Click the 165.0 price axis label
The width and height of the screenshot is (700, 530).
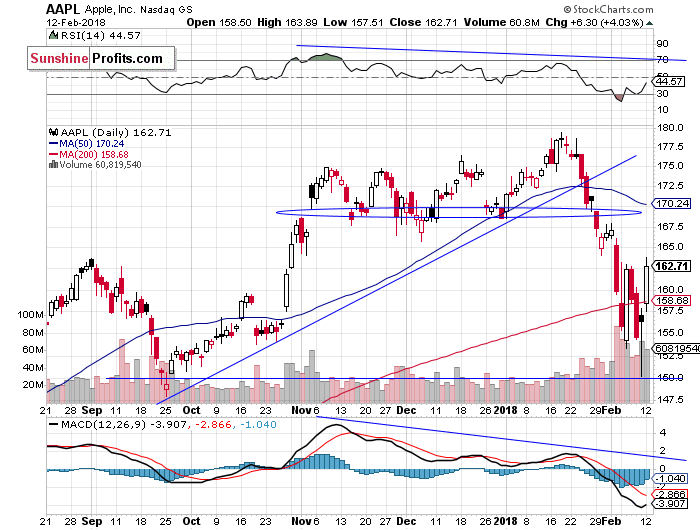click(671, 246)
